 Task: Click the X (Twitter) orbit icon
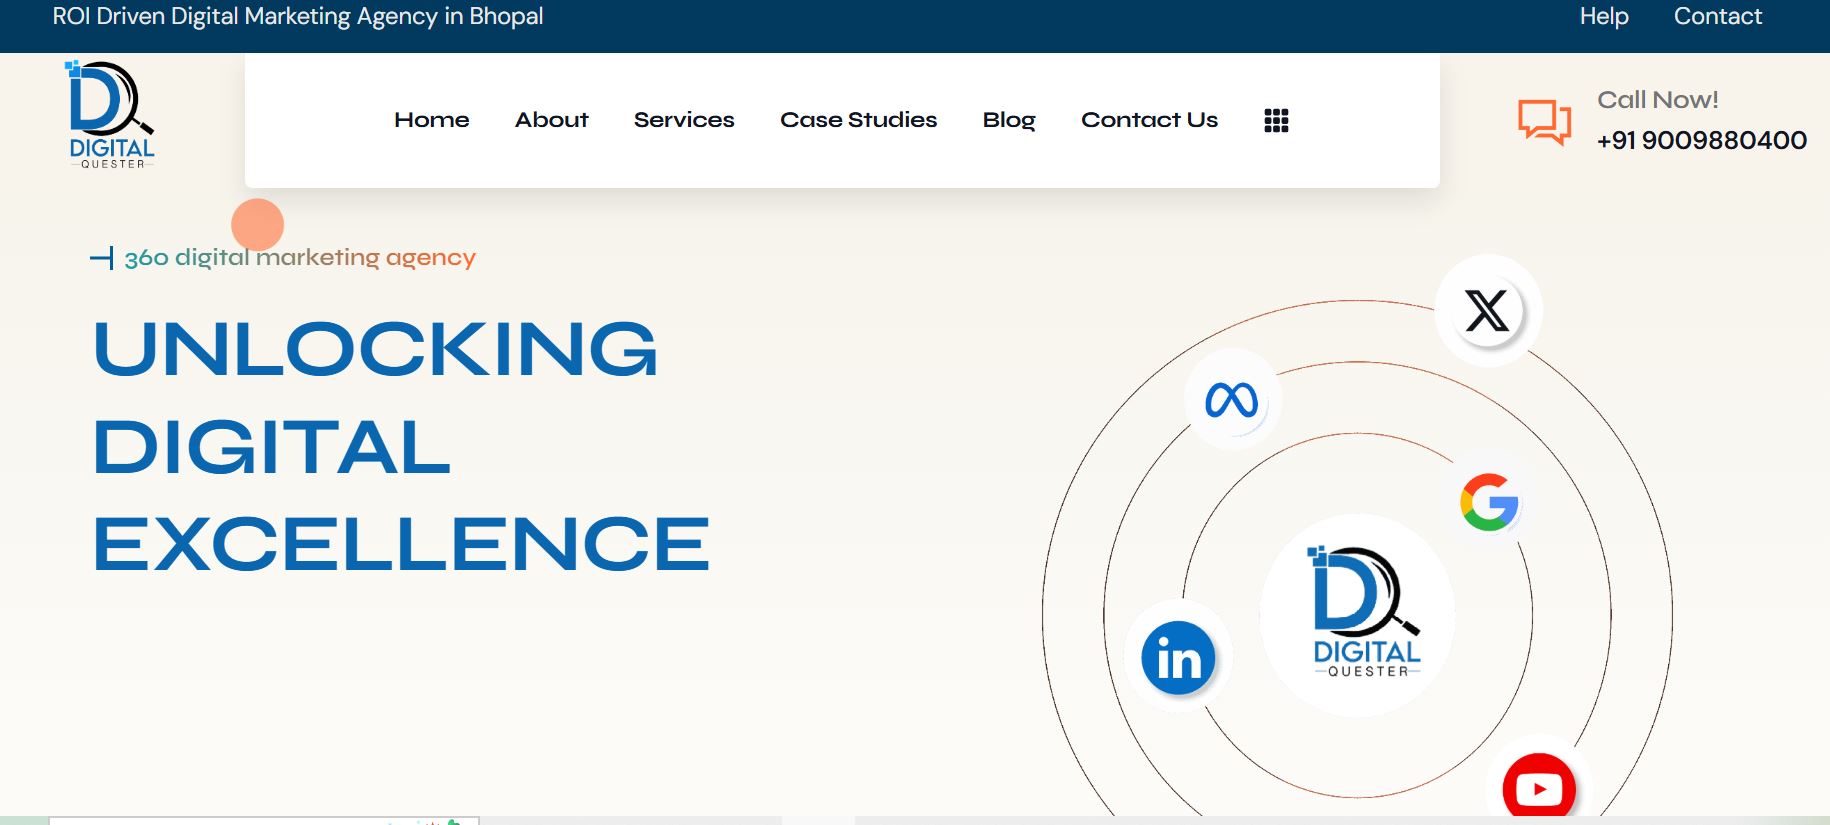click(1487, 311)
